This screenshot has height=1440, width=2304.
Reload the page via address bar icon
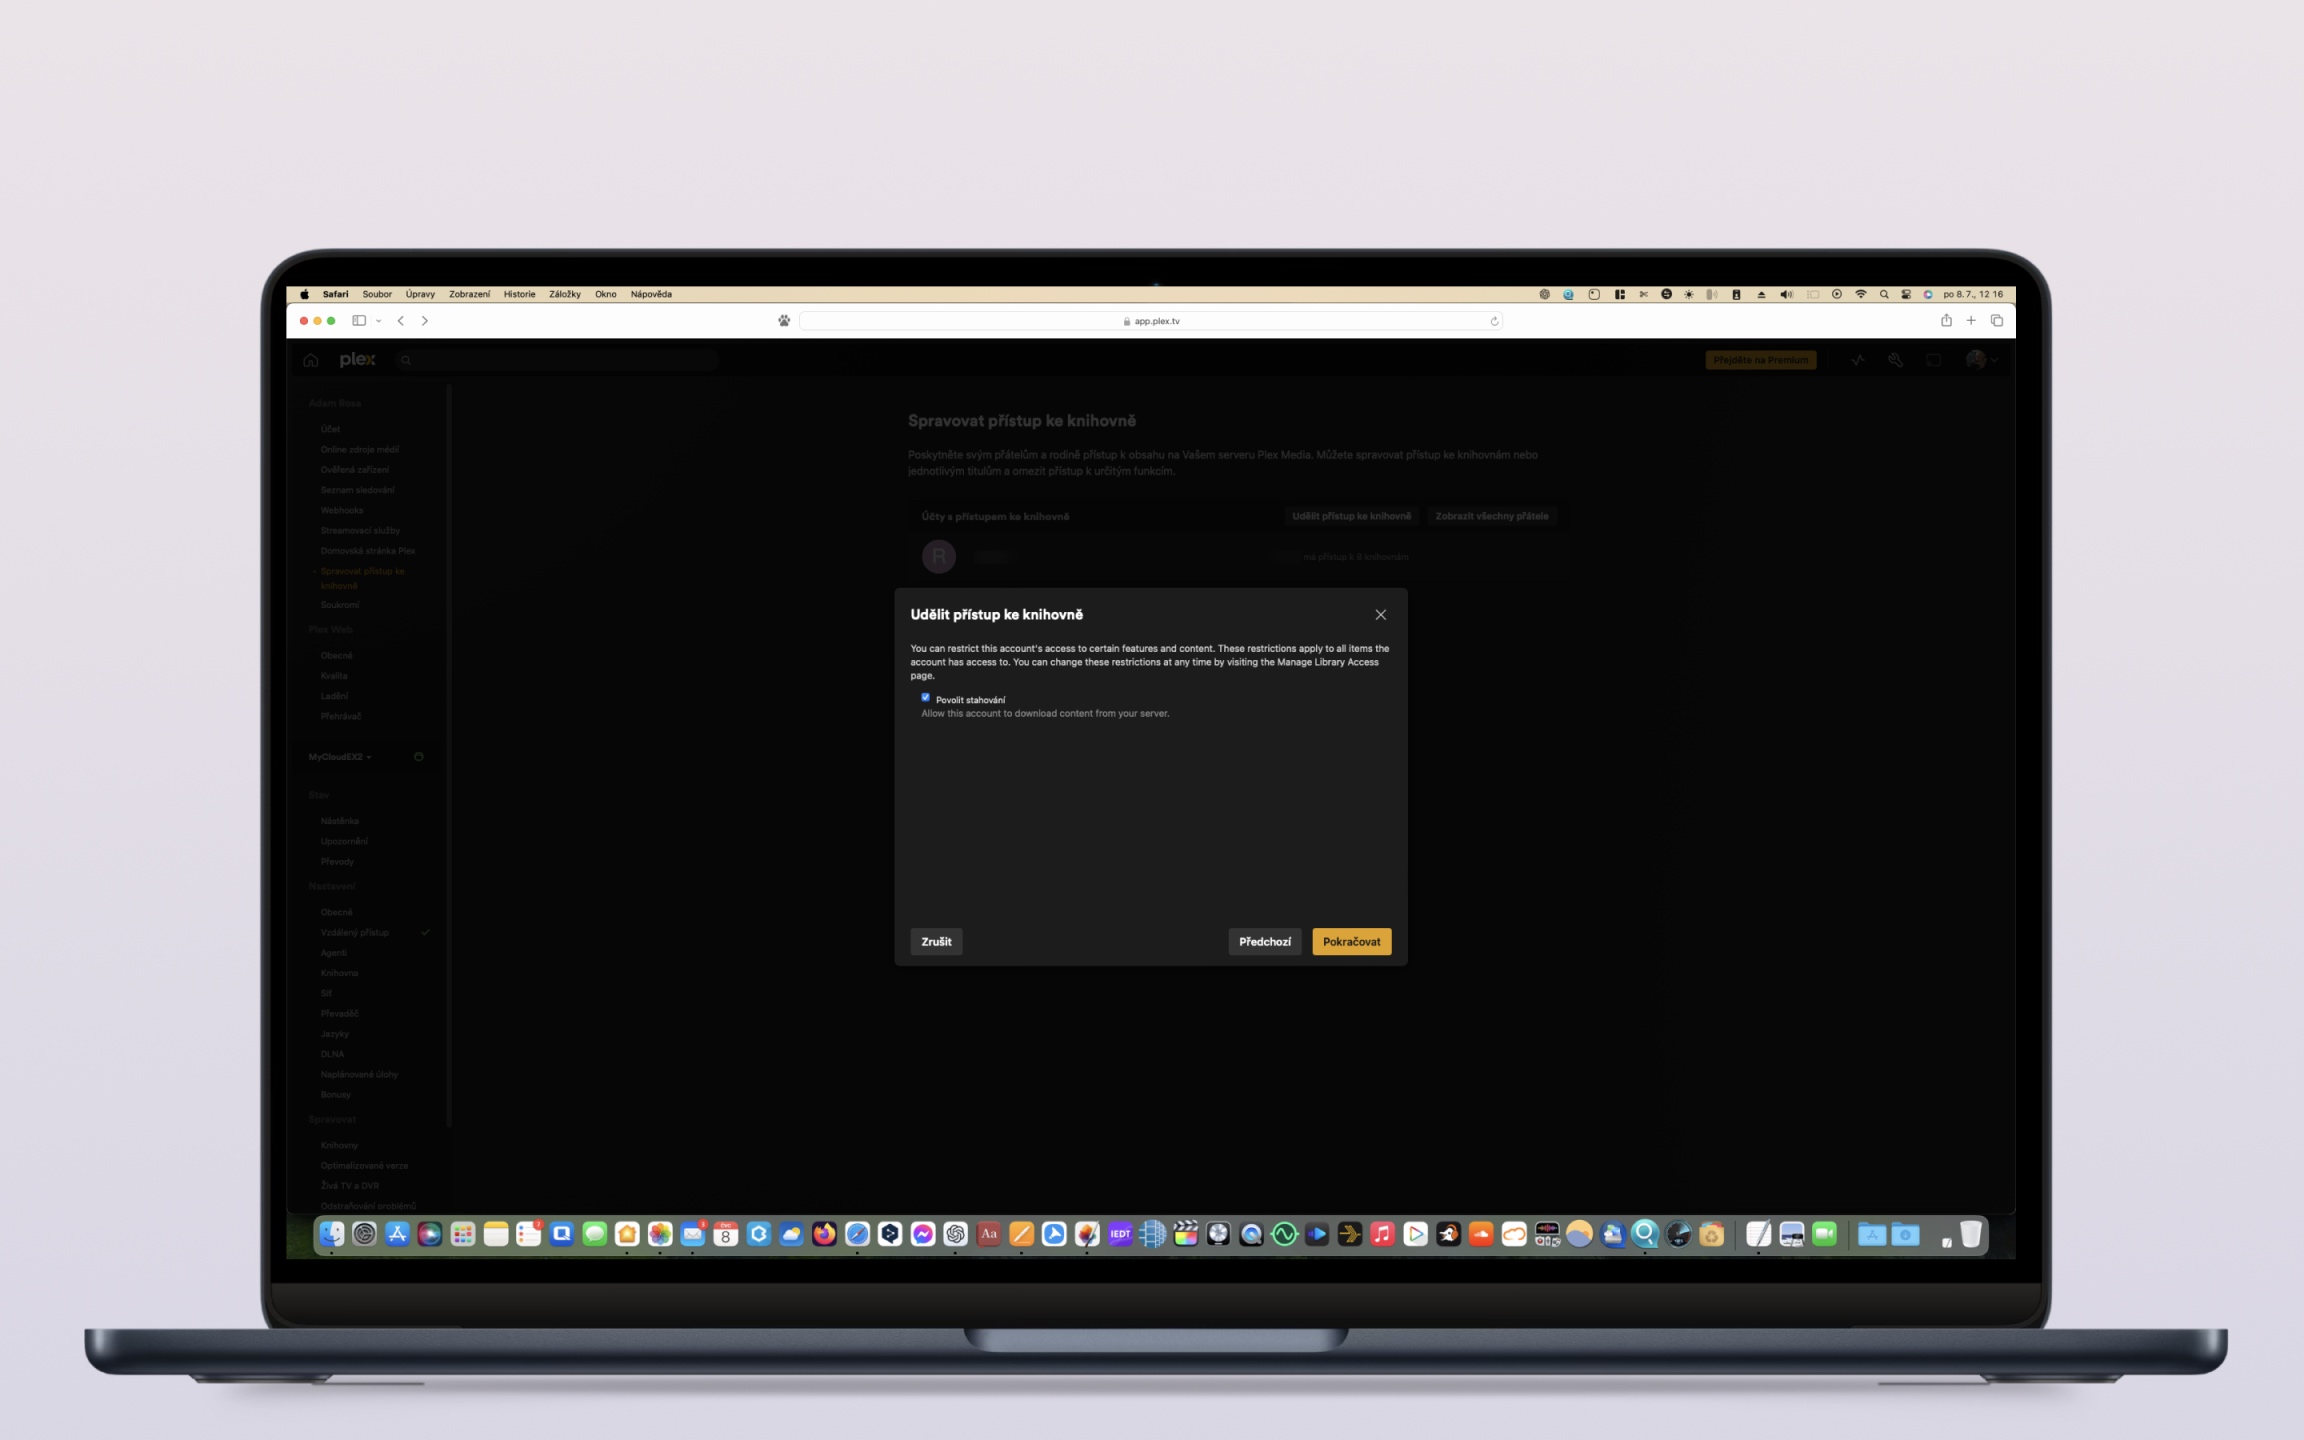[x=1494, y=321]
